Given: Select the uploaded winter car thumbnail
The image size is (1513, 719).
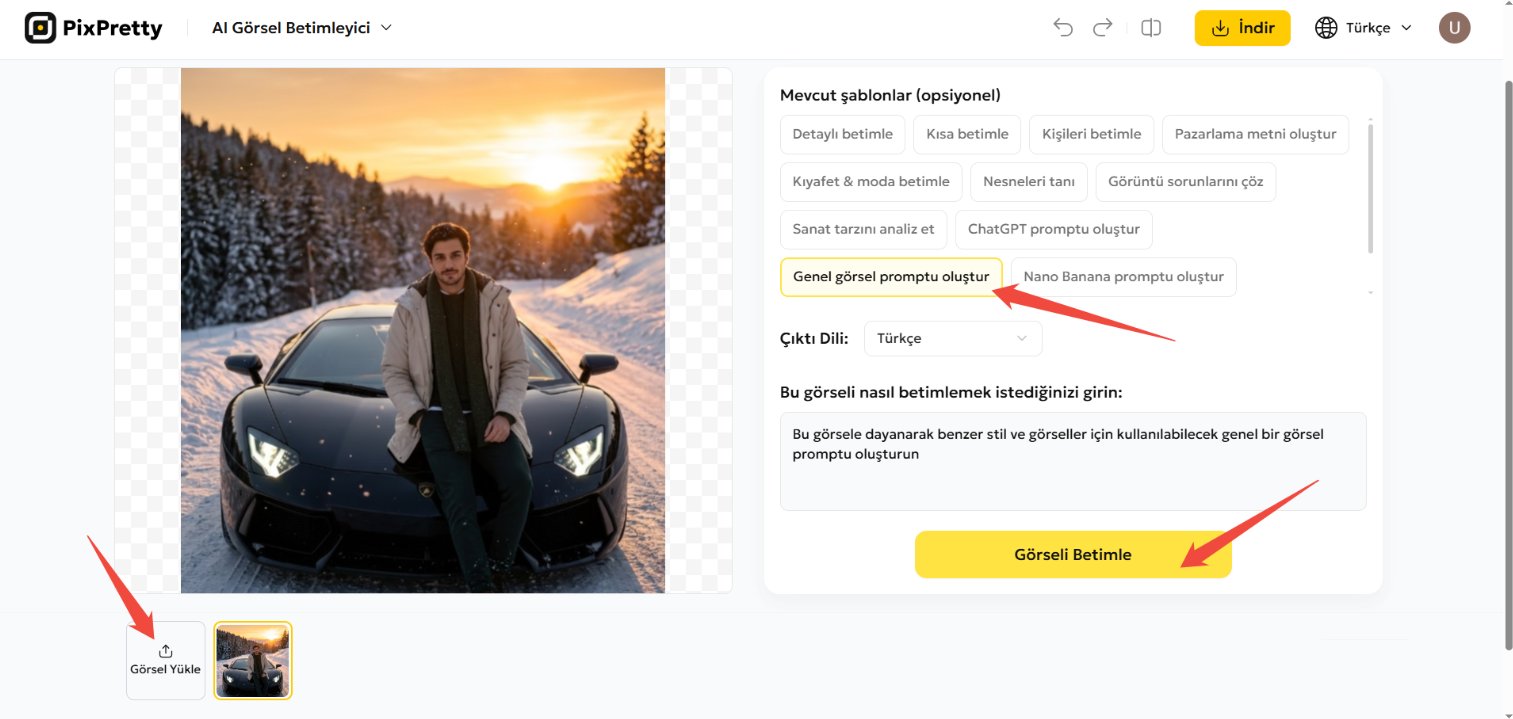Looking at the screenshot, I should pyautogui.click(x=252, y=660).
